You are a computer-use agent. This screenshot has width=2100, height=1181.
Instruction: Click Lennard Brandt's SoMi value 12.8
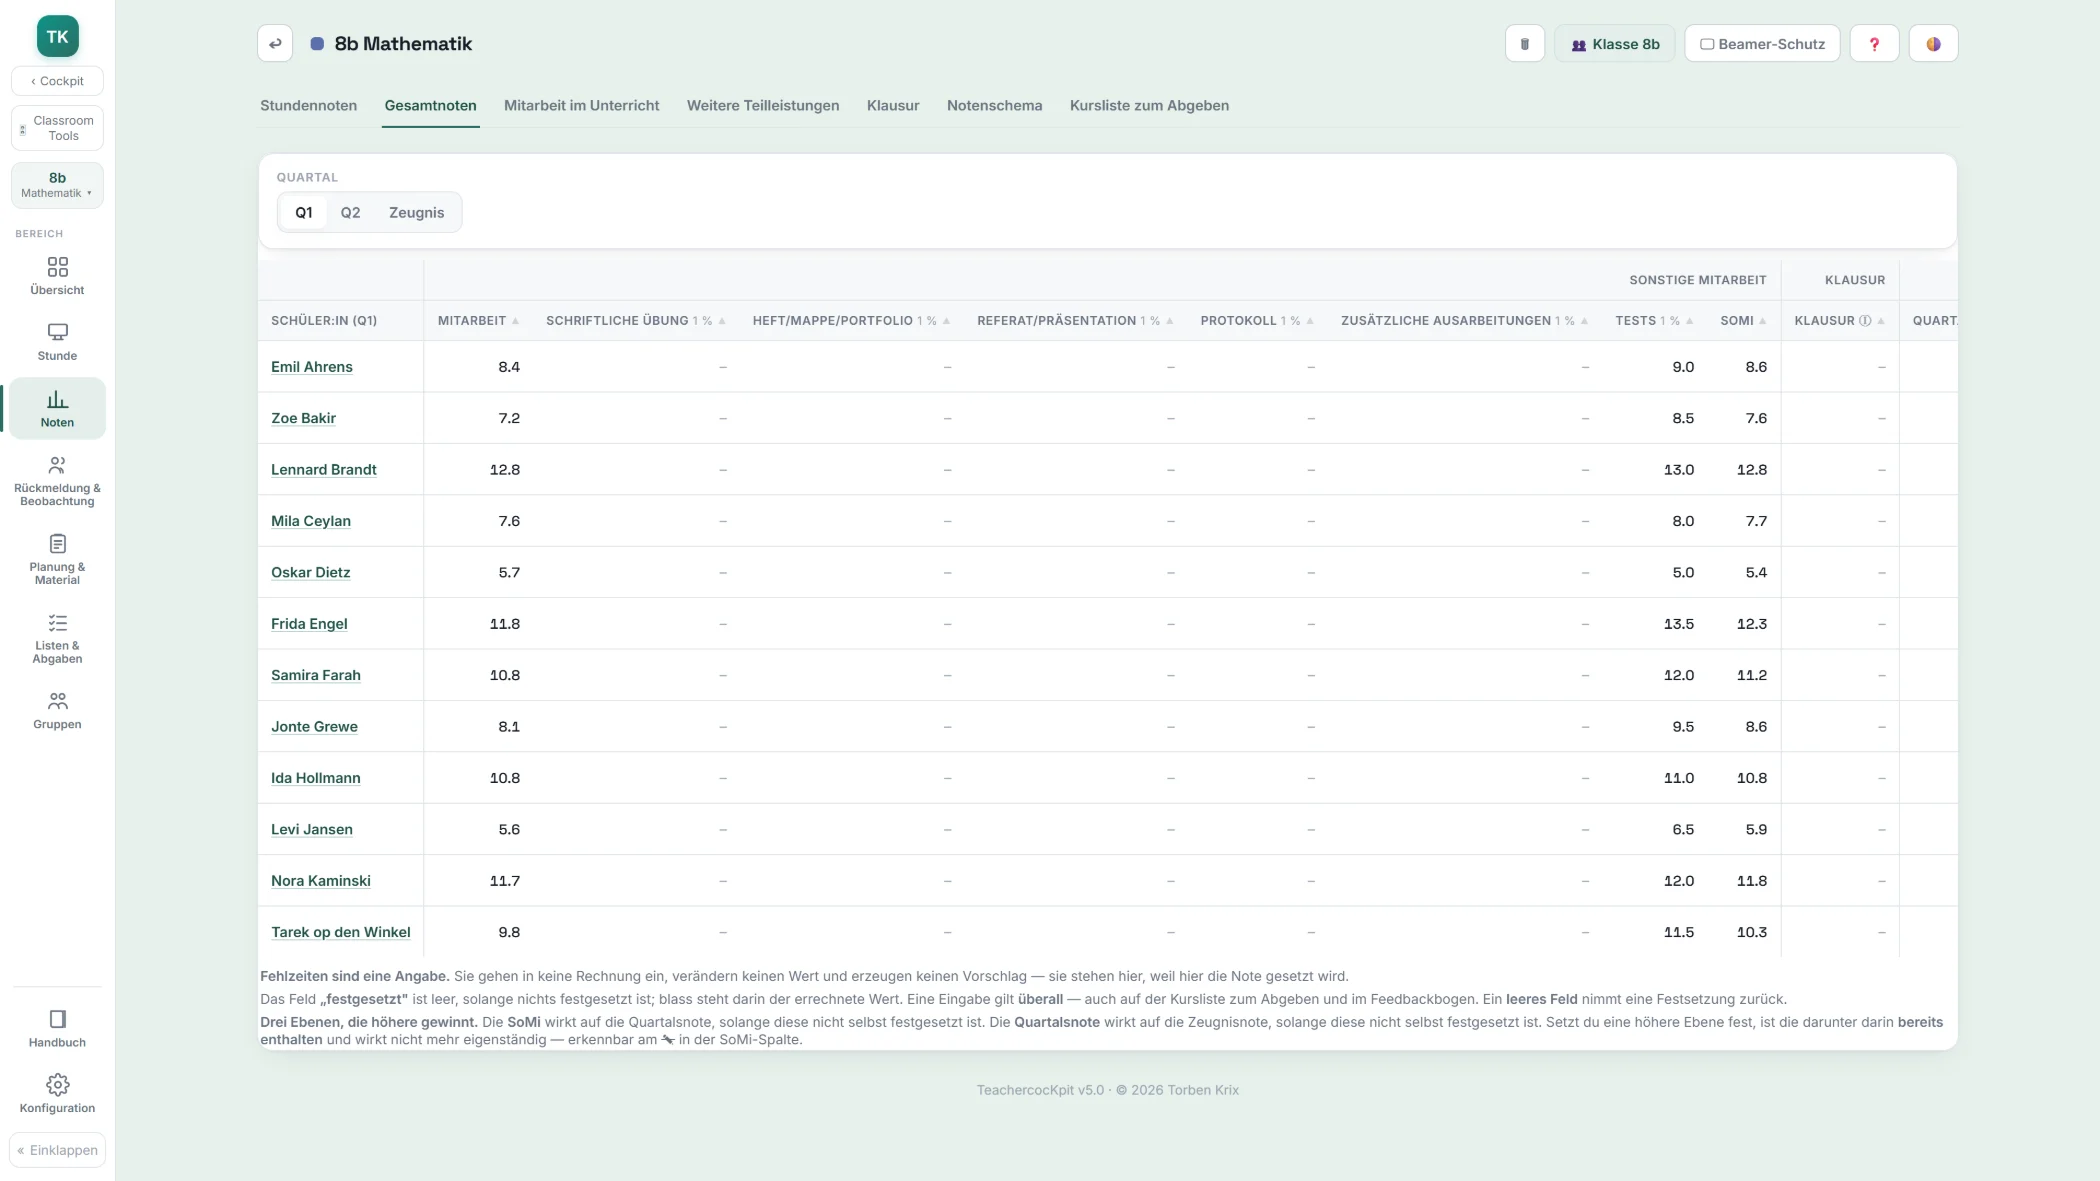coord(1751,470)
